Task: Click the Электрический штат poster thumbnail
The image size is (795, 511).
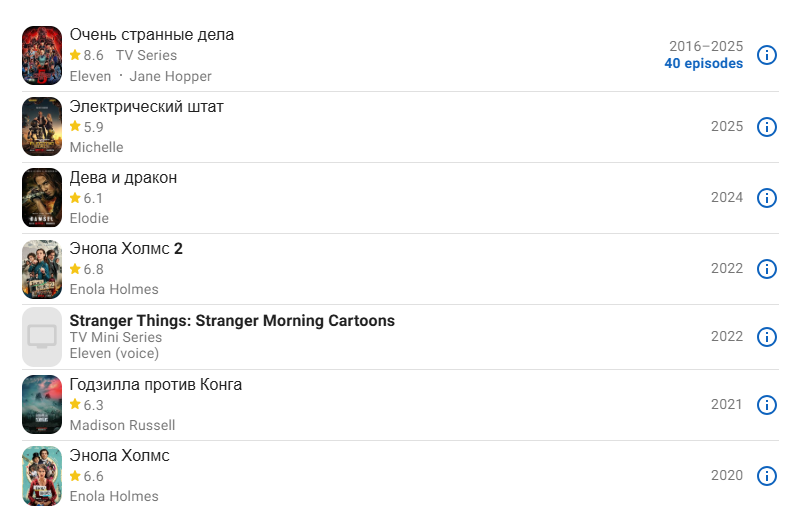Action: pyautogui.click(x=42, y=127)
